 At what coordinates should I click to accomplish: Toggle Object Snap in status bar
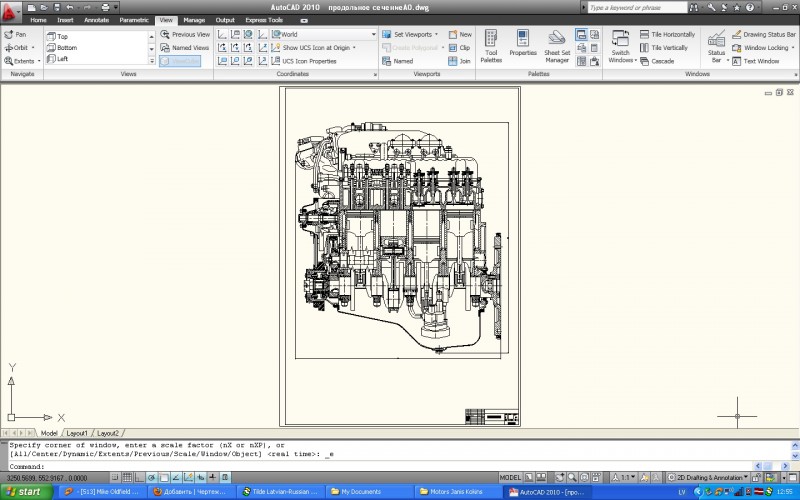164,478
